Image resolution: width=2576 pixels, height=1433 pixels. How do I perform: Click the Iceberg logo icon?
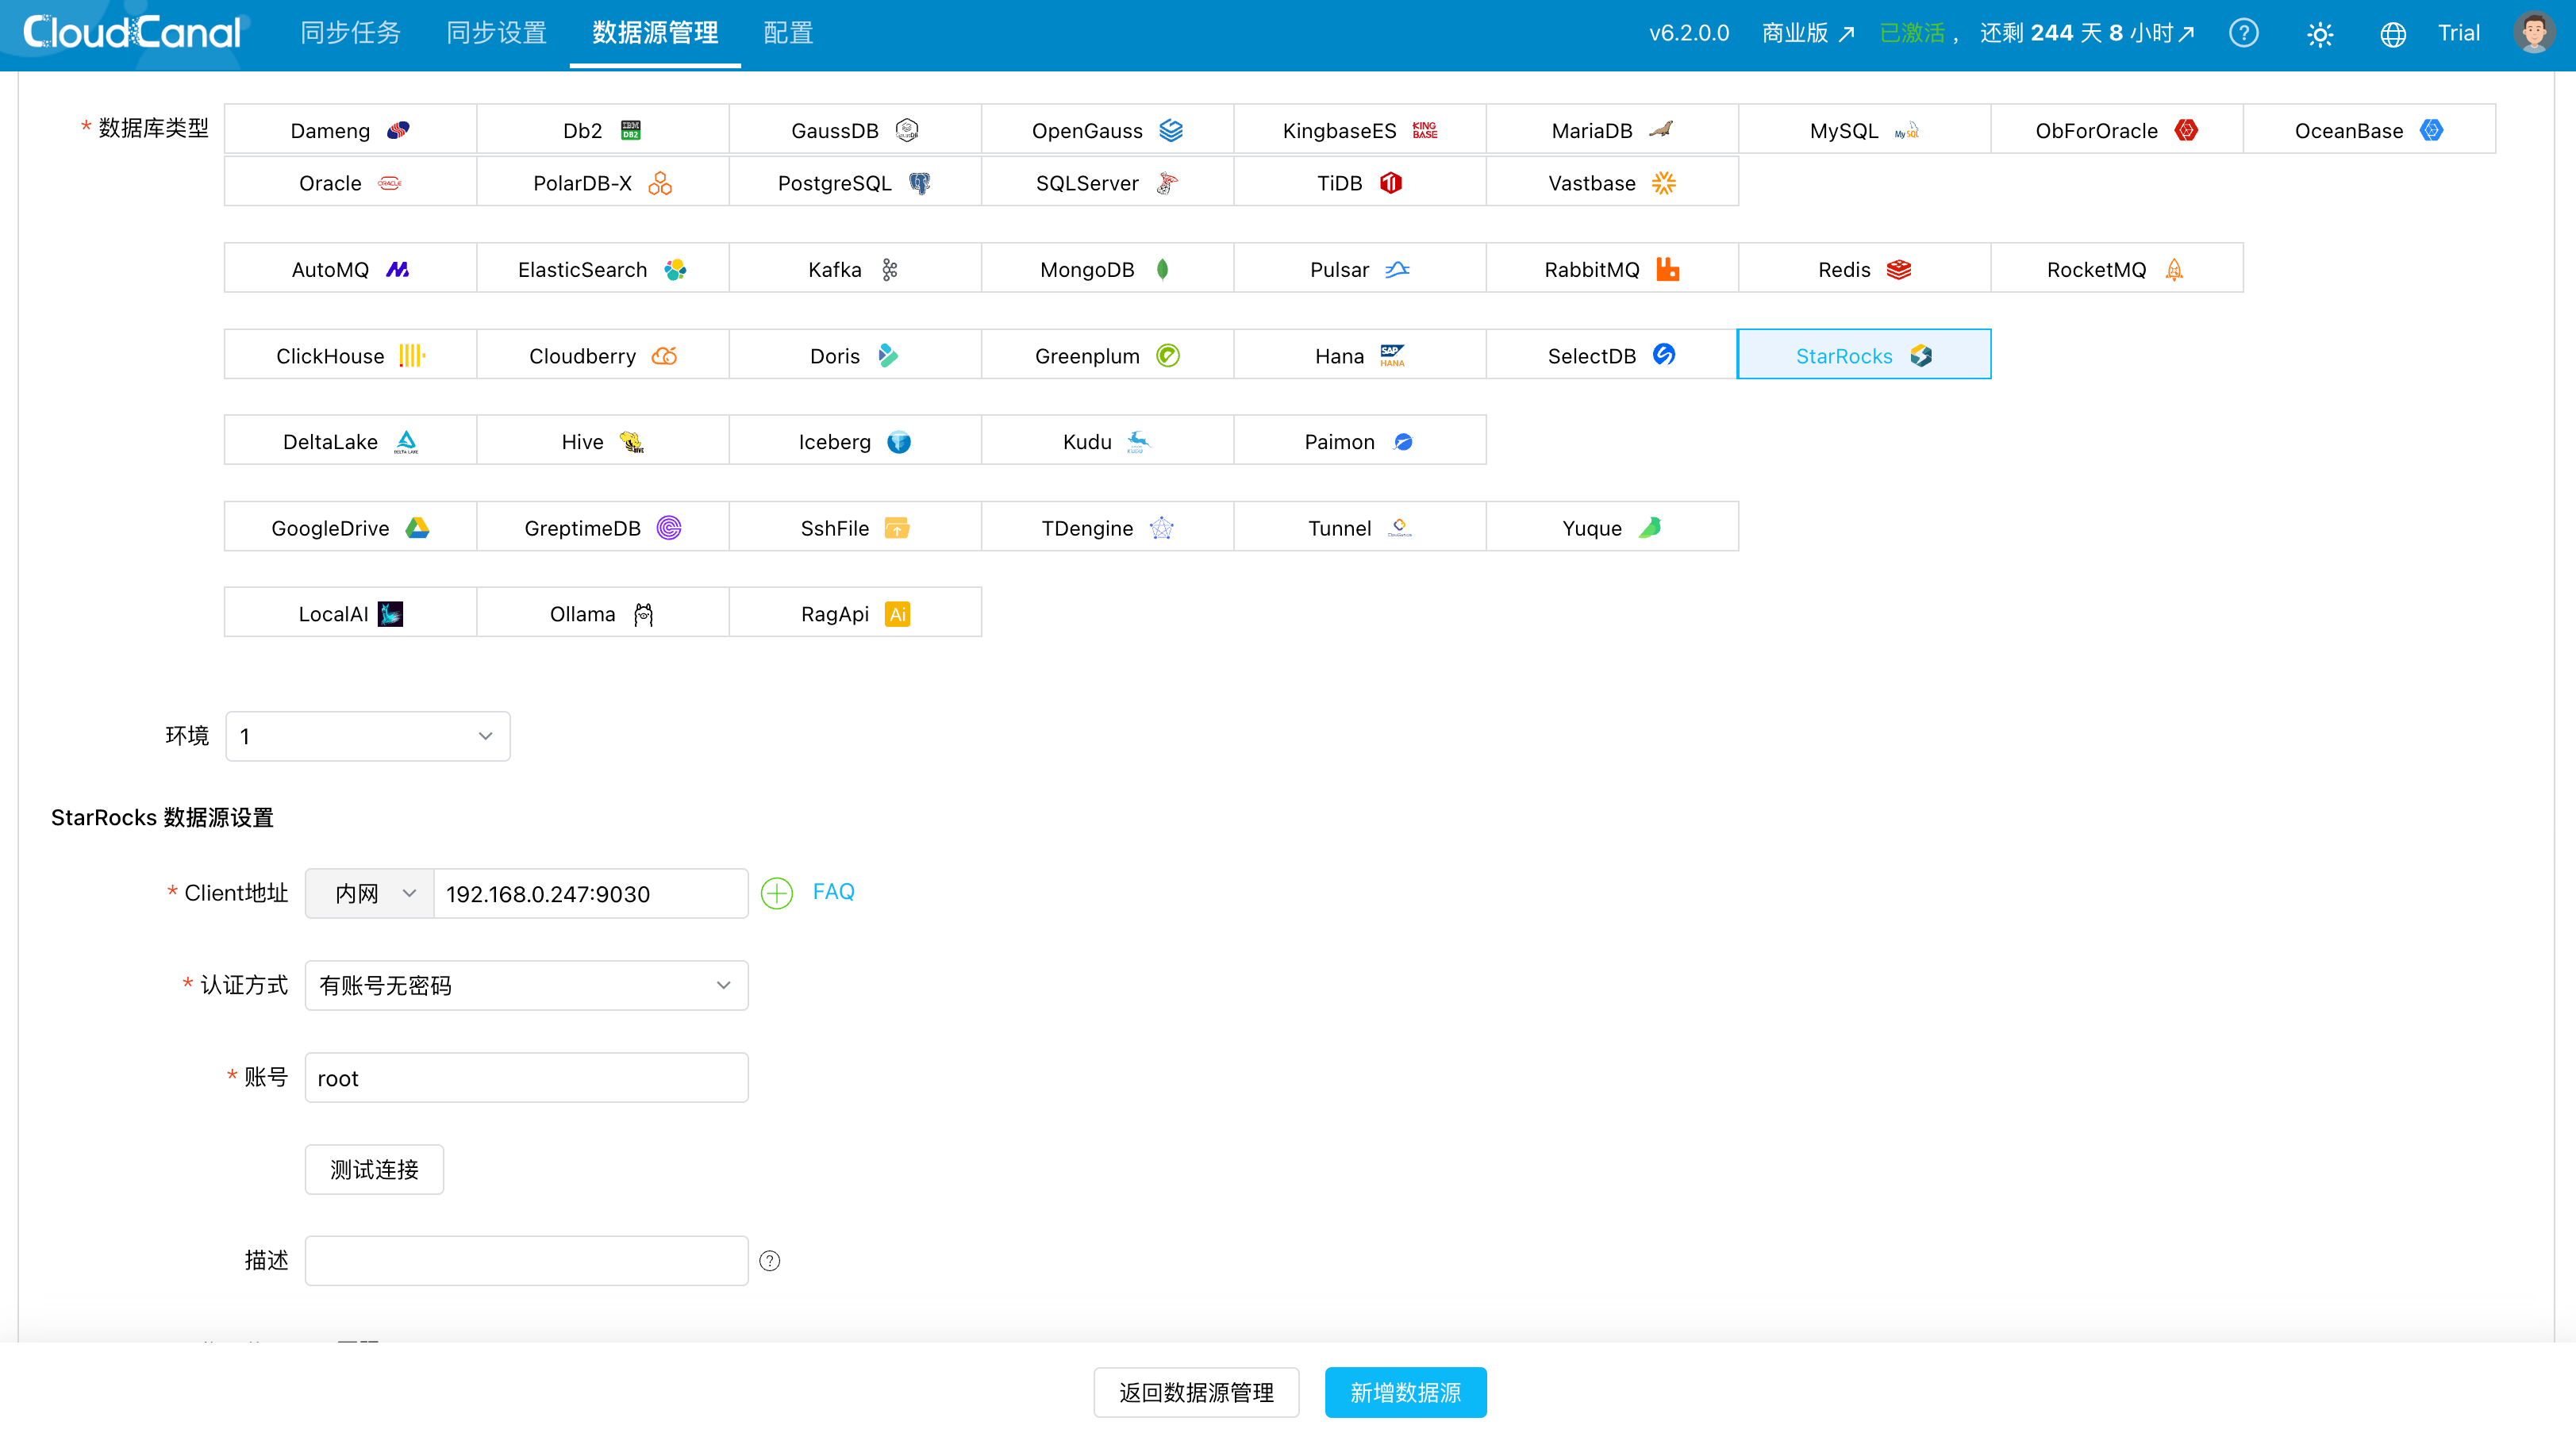coord(899,441)
